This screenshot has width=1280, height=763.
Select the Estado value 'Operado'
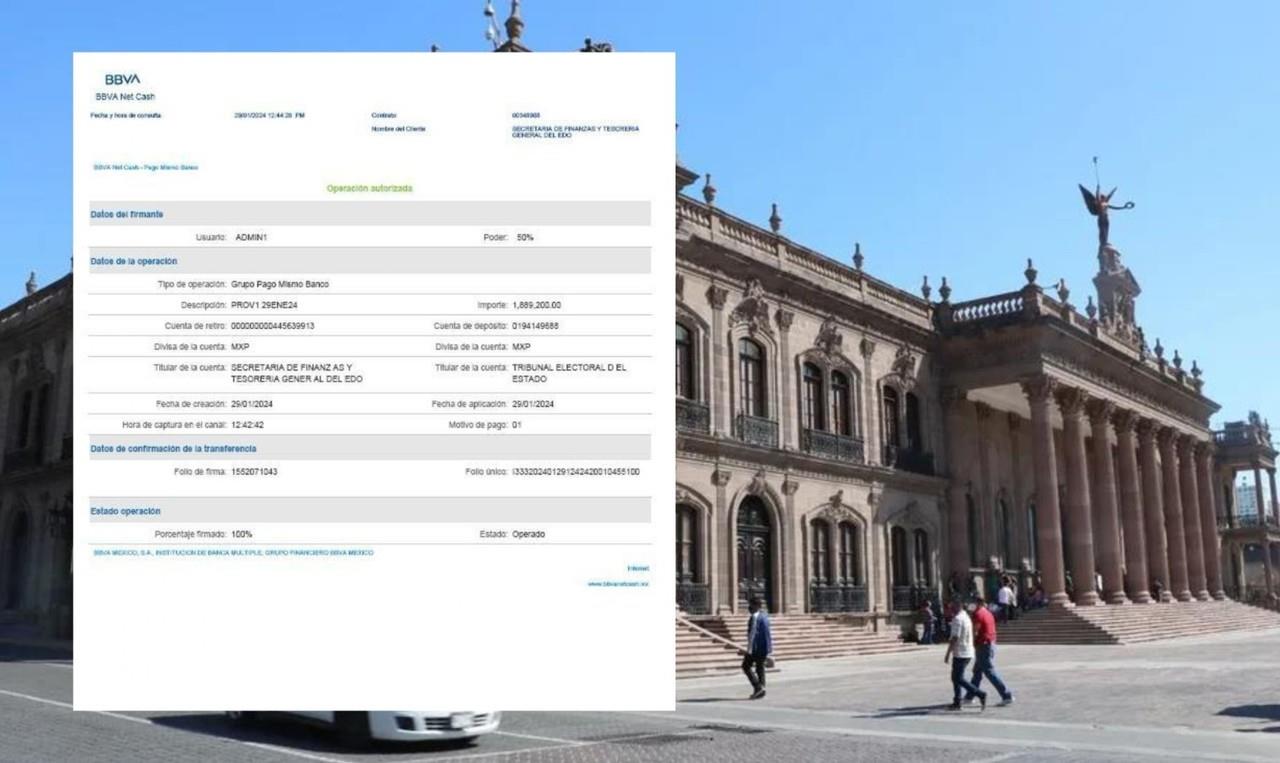coord(528,534)
